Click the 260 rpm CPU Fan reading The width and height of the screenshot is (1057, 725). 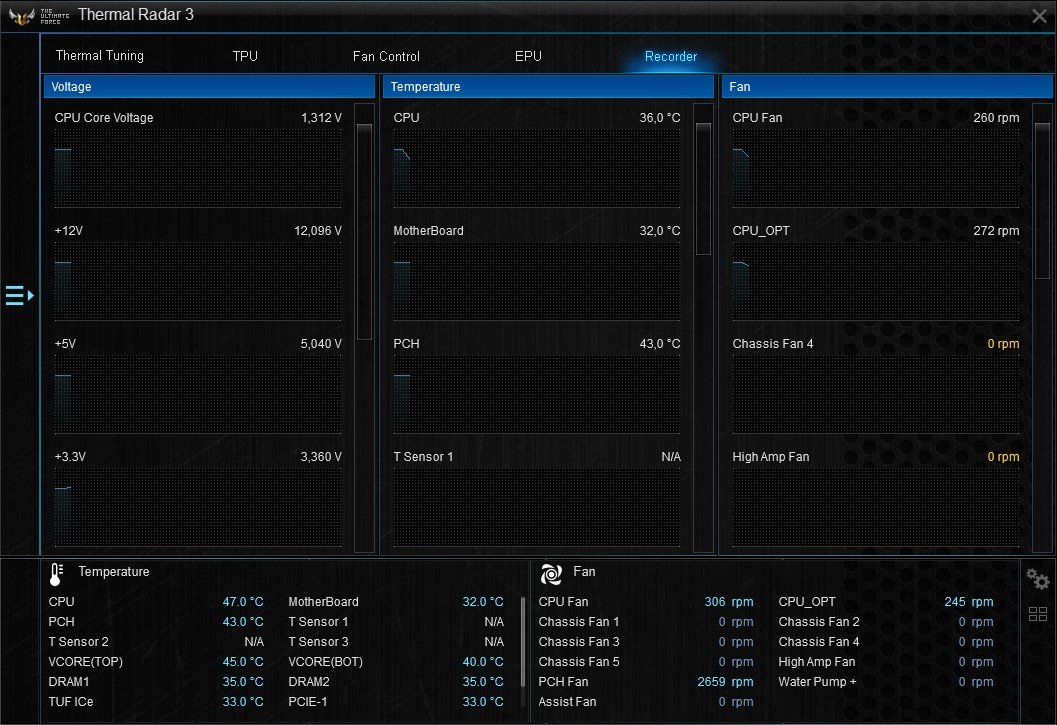tap(996, 117)
